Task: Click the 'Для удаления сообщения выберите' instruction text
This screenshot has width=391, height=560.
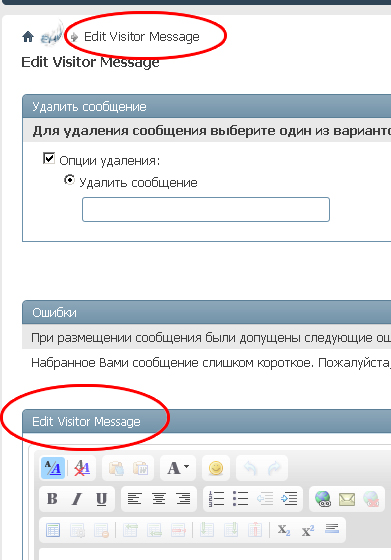Action: tap(212, 131)
